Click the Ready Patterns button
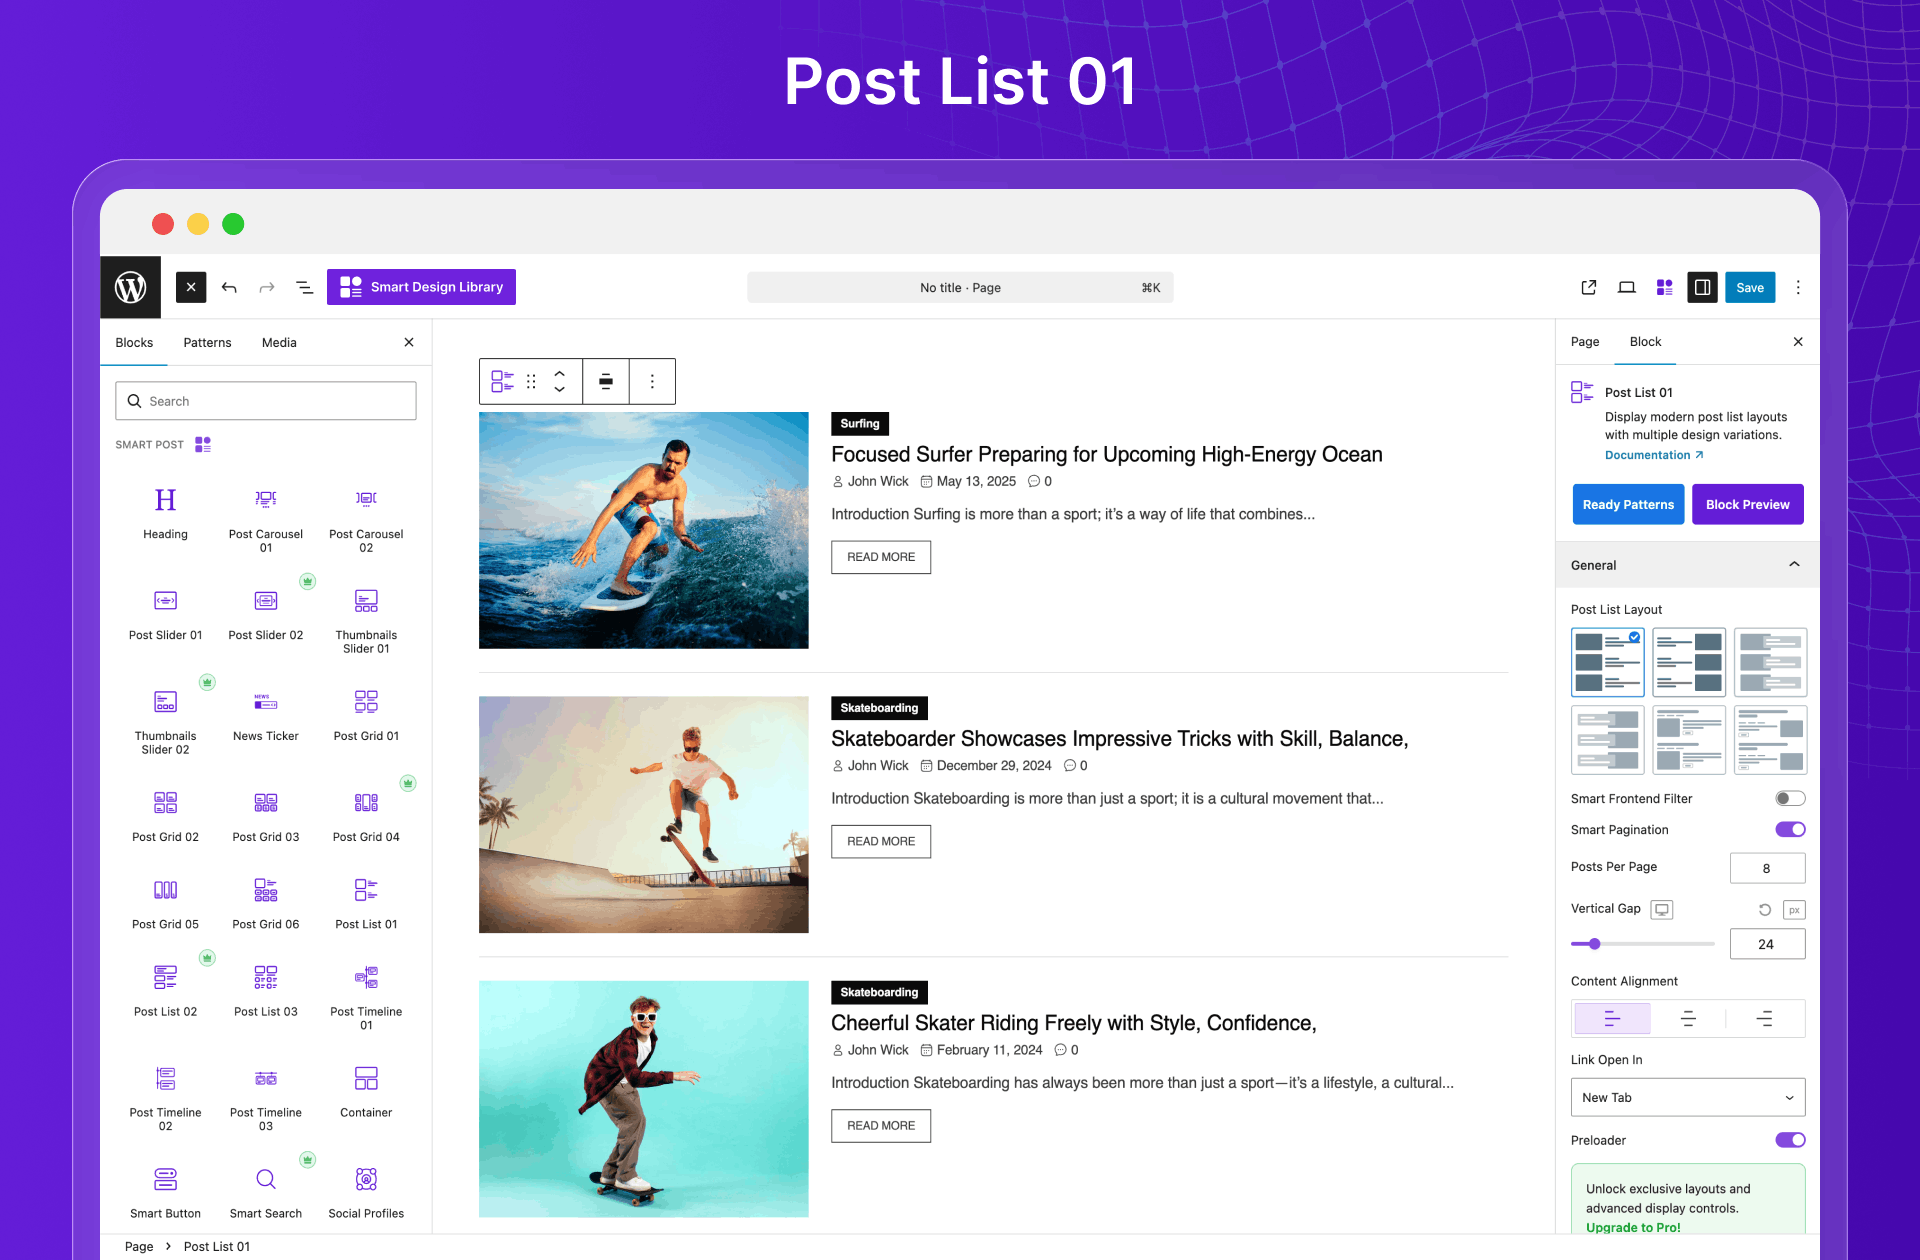 click(1627, 504)
